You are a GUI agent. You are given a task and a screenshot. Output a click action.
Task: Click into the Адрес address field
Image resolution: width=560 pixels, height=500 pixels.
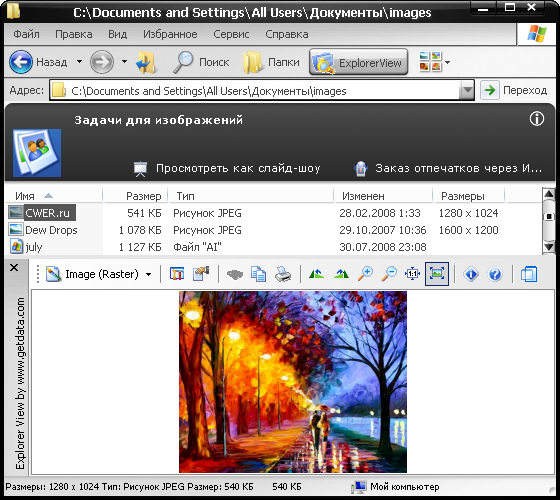(x=255, y=91)
